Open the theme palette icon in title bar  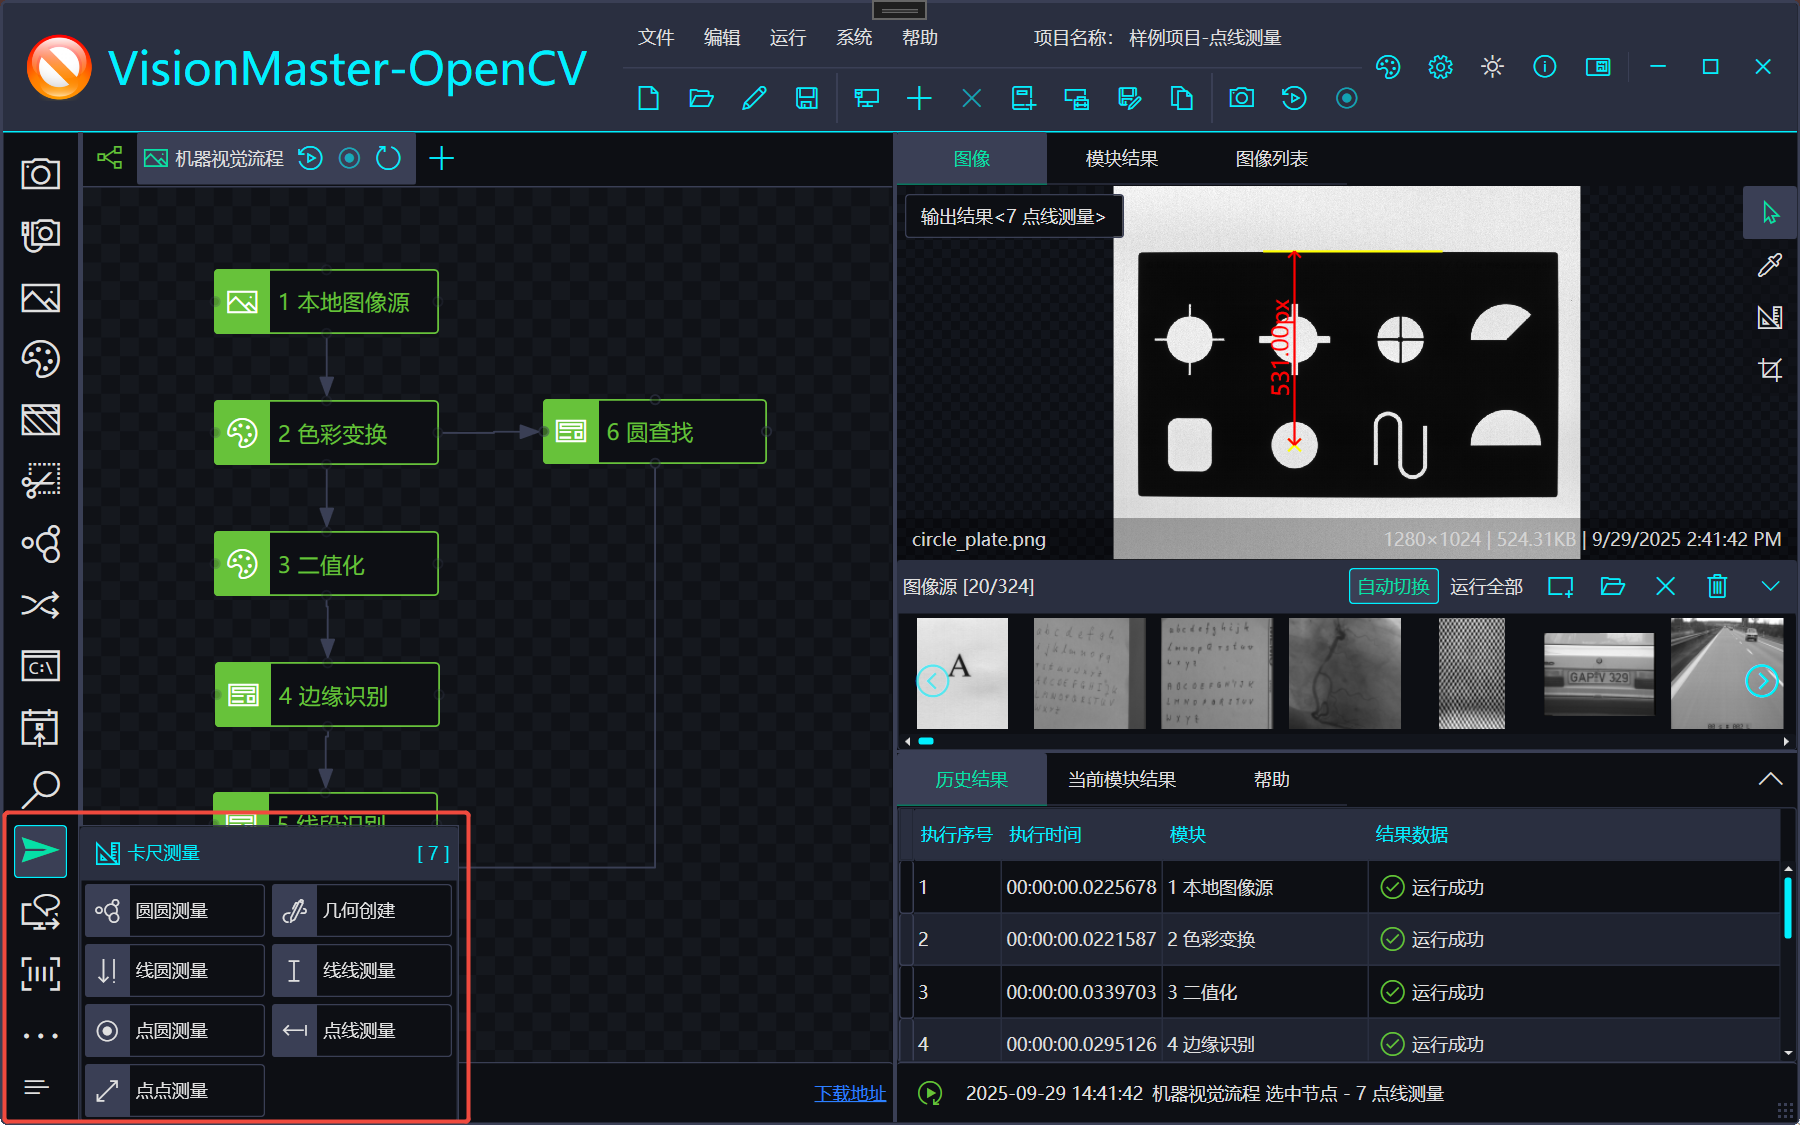1388,67
